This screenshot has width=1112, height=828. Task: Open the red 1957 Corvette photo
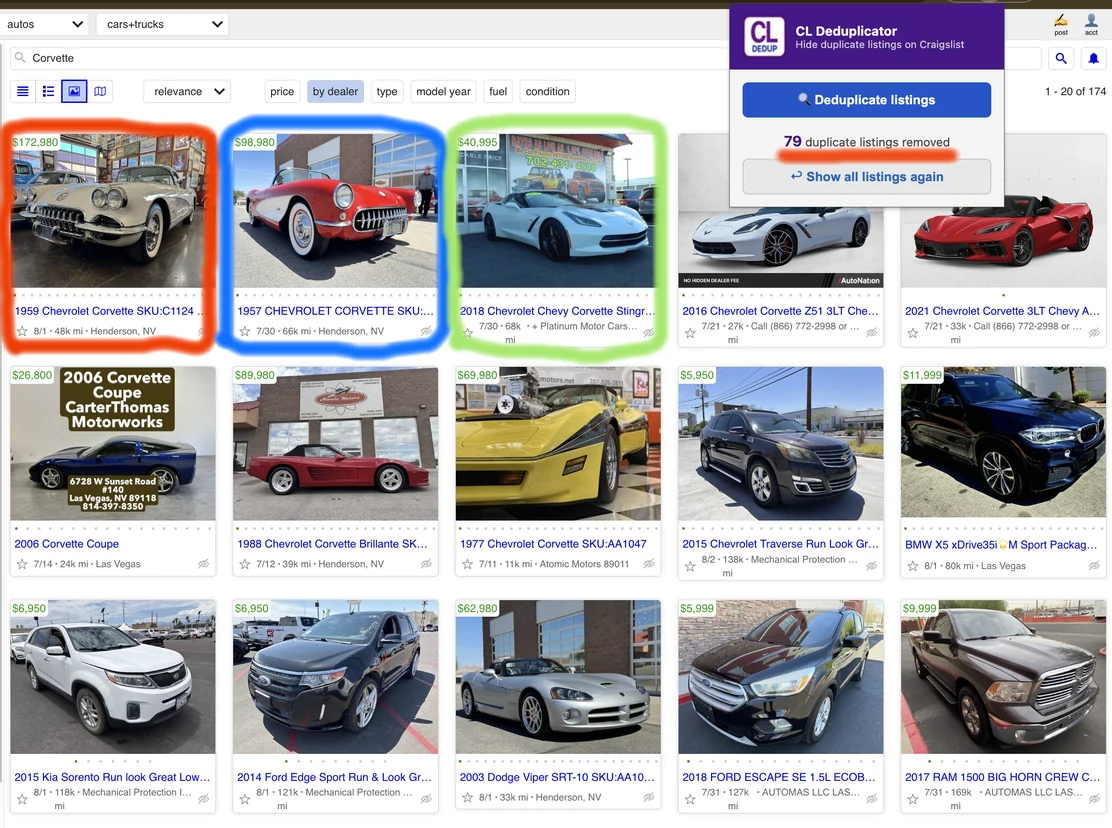[x=335, y=211]
